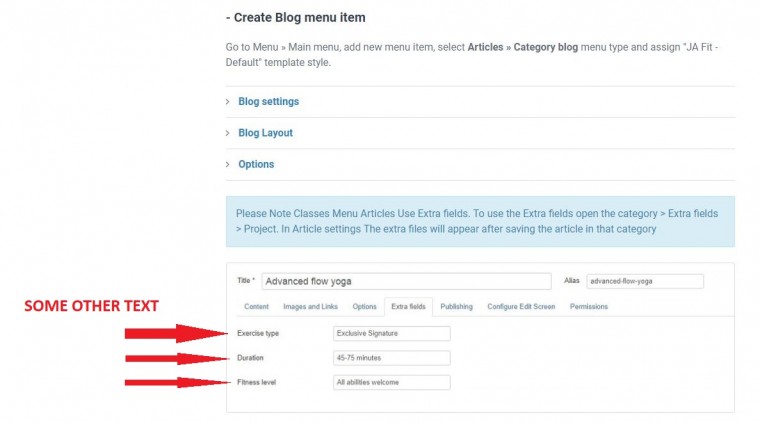Click the chevron icon beside Blog Layout
This screenshot has height=422, width=760.
pos(228,133)
